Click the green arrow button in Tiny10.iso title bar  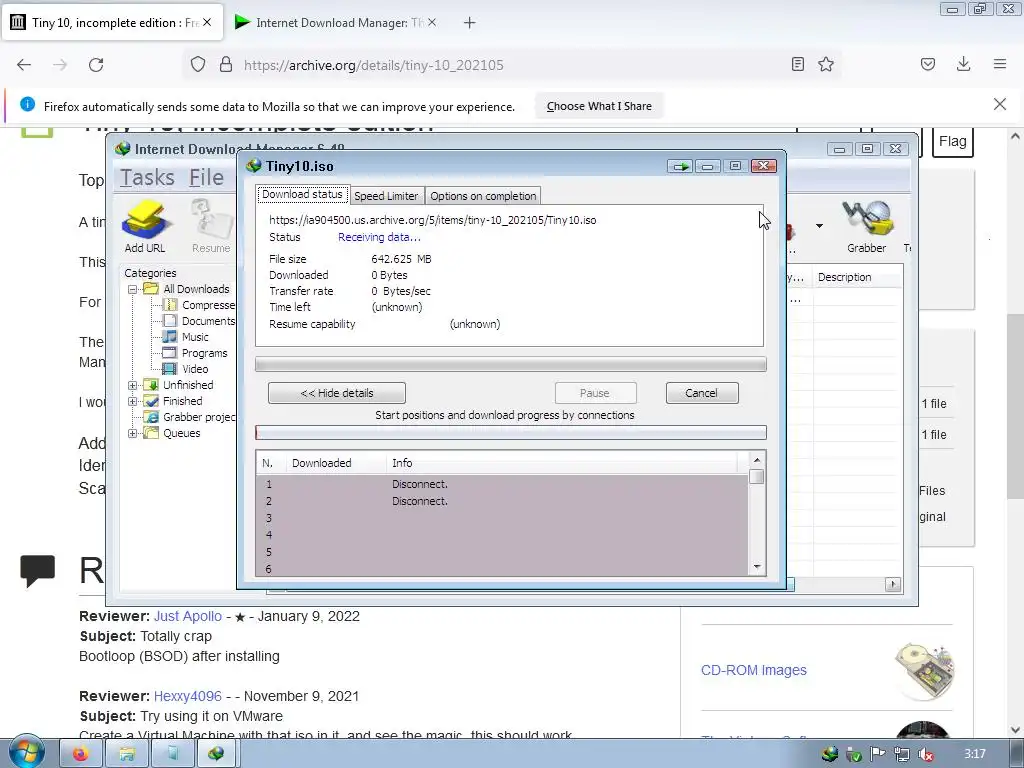click(x=680, y=166)
